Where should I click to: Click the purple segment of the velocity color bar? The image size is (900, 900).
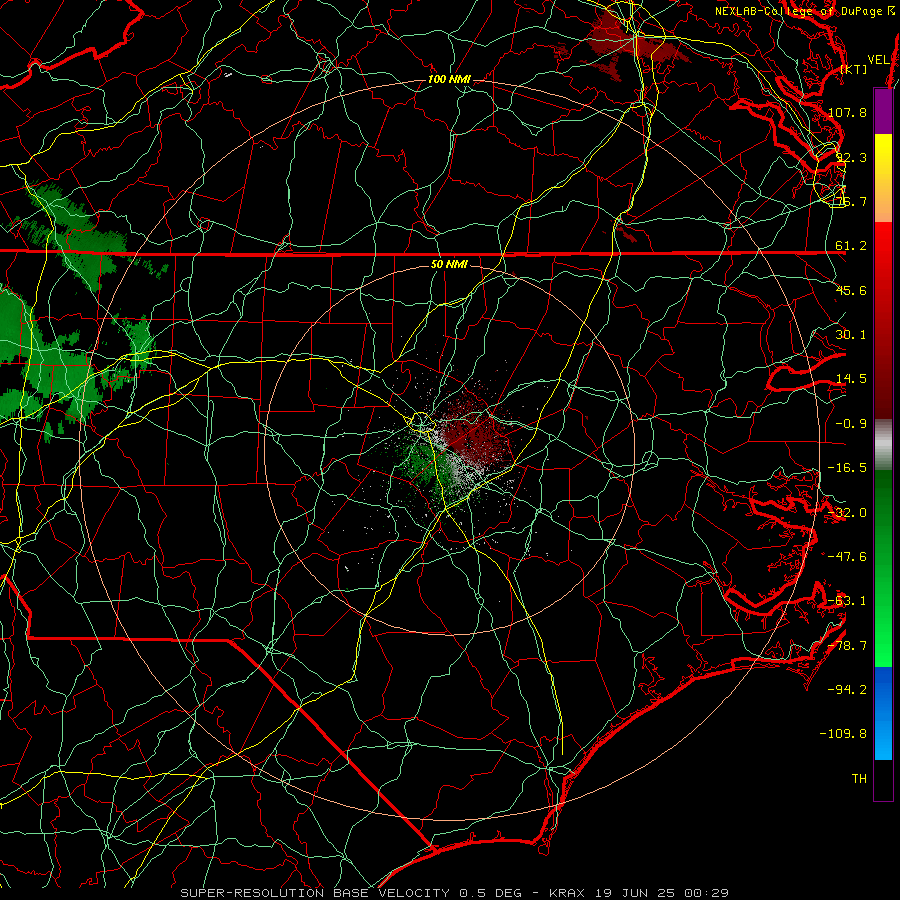pyautogui.click(x=883, y=111)
